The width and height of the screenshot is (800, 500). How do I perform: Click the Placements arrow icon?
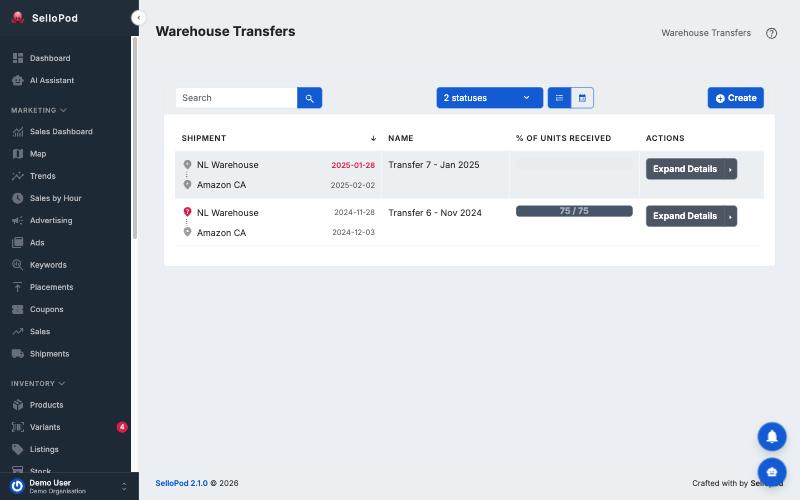coord(18,287)
